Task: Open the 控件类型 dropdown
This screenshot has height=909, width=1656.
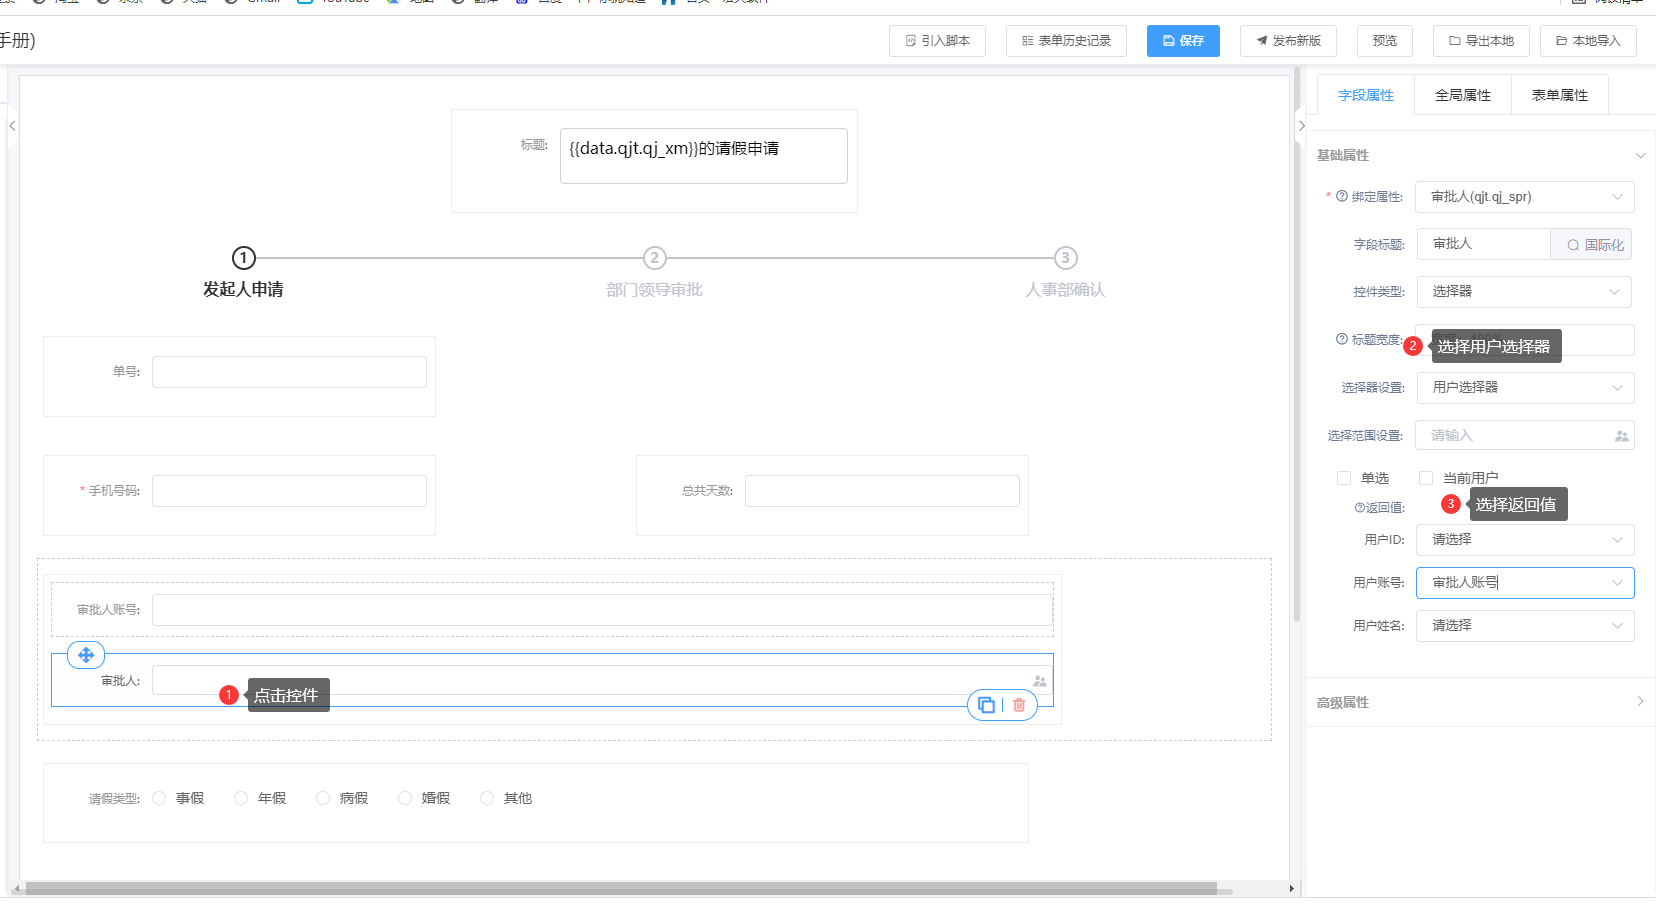Action: pos(1524,292)
